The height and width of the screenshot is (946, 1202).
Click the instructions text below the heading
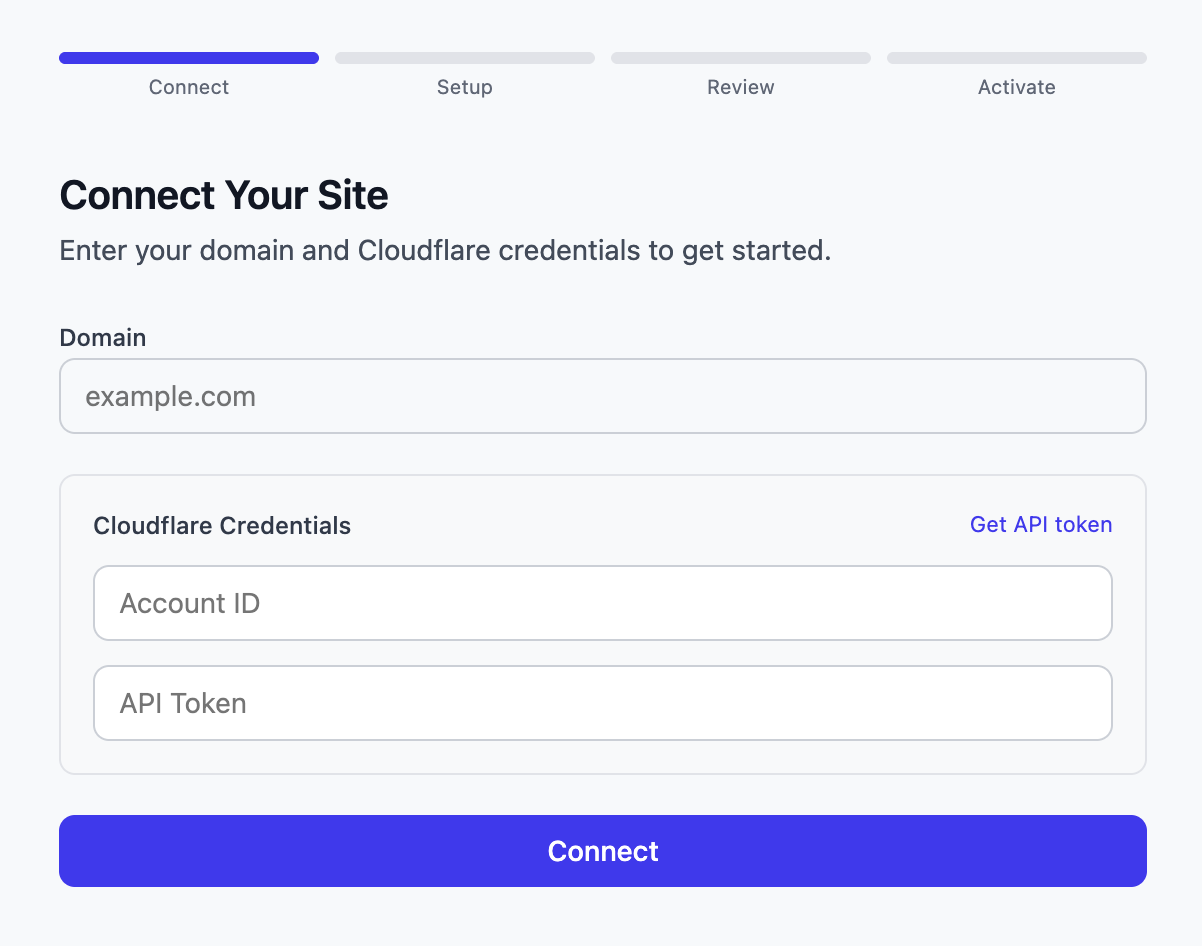[445, 250]
